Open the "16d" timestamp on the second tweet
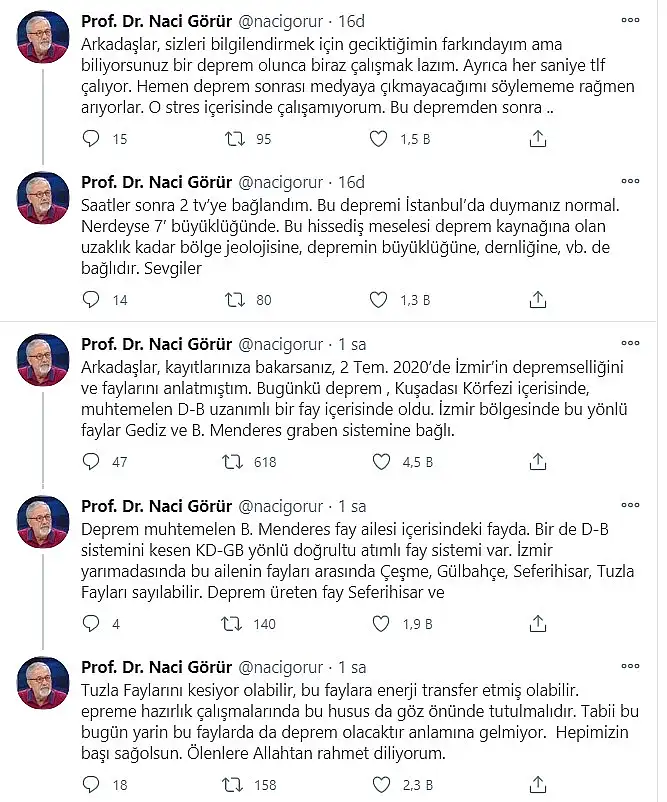The width and height of the screenshot is (667, 802). [351, 182]
